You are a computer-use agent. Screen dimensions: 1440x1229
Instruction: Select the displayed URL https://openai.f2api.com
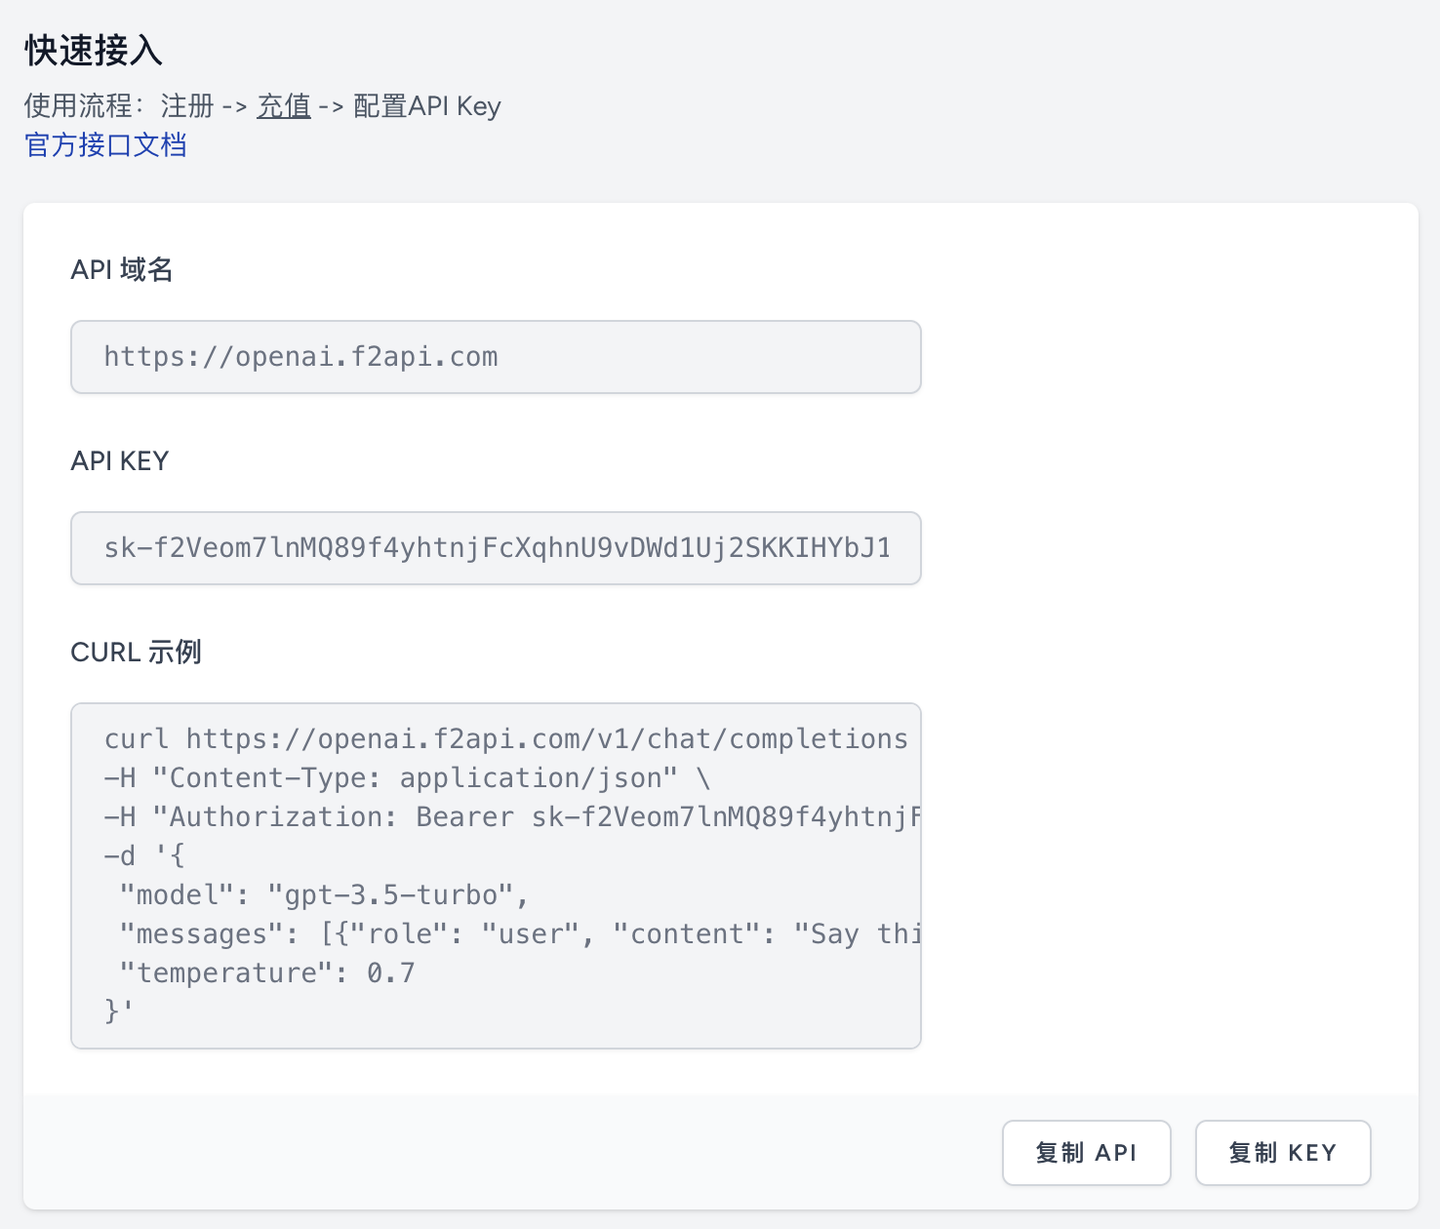coord(300,357)
